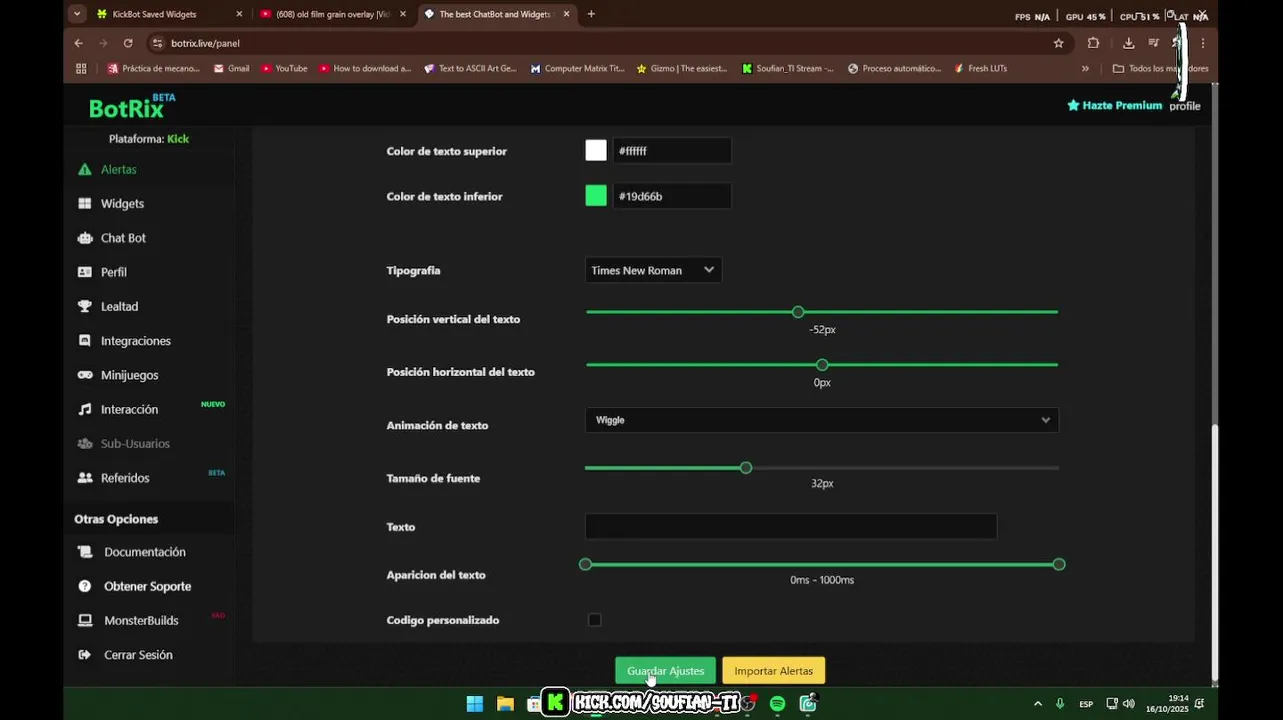Image resolution: width=1283 pixels, height=720 pixels.
Task: Open the Tipografía Times New Roman dropdown
Action: click(653, 270)
